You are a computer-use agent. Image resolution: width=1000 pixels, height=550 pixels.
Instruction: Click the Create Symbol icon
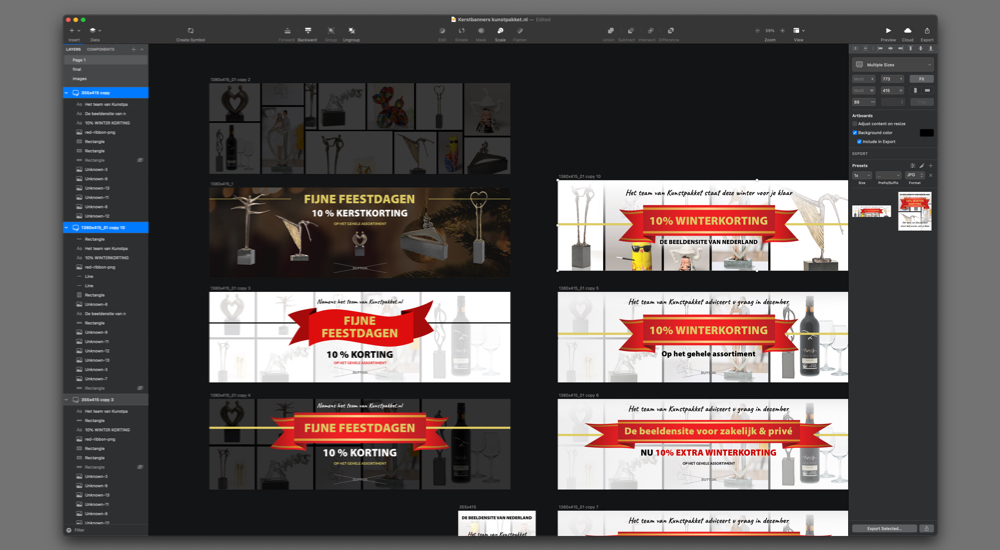(190, 31)
